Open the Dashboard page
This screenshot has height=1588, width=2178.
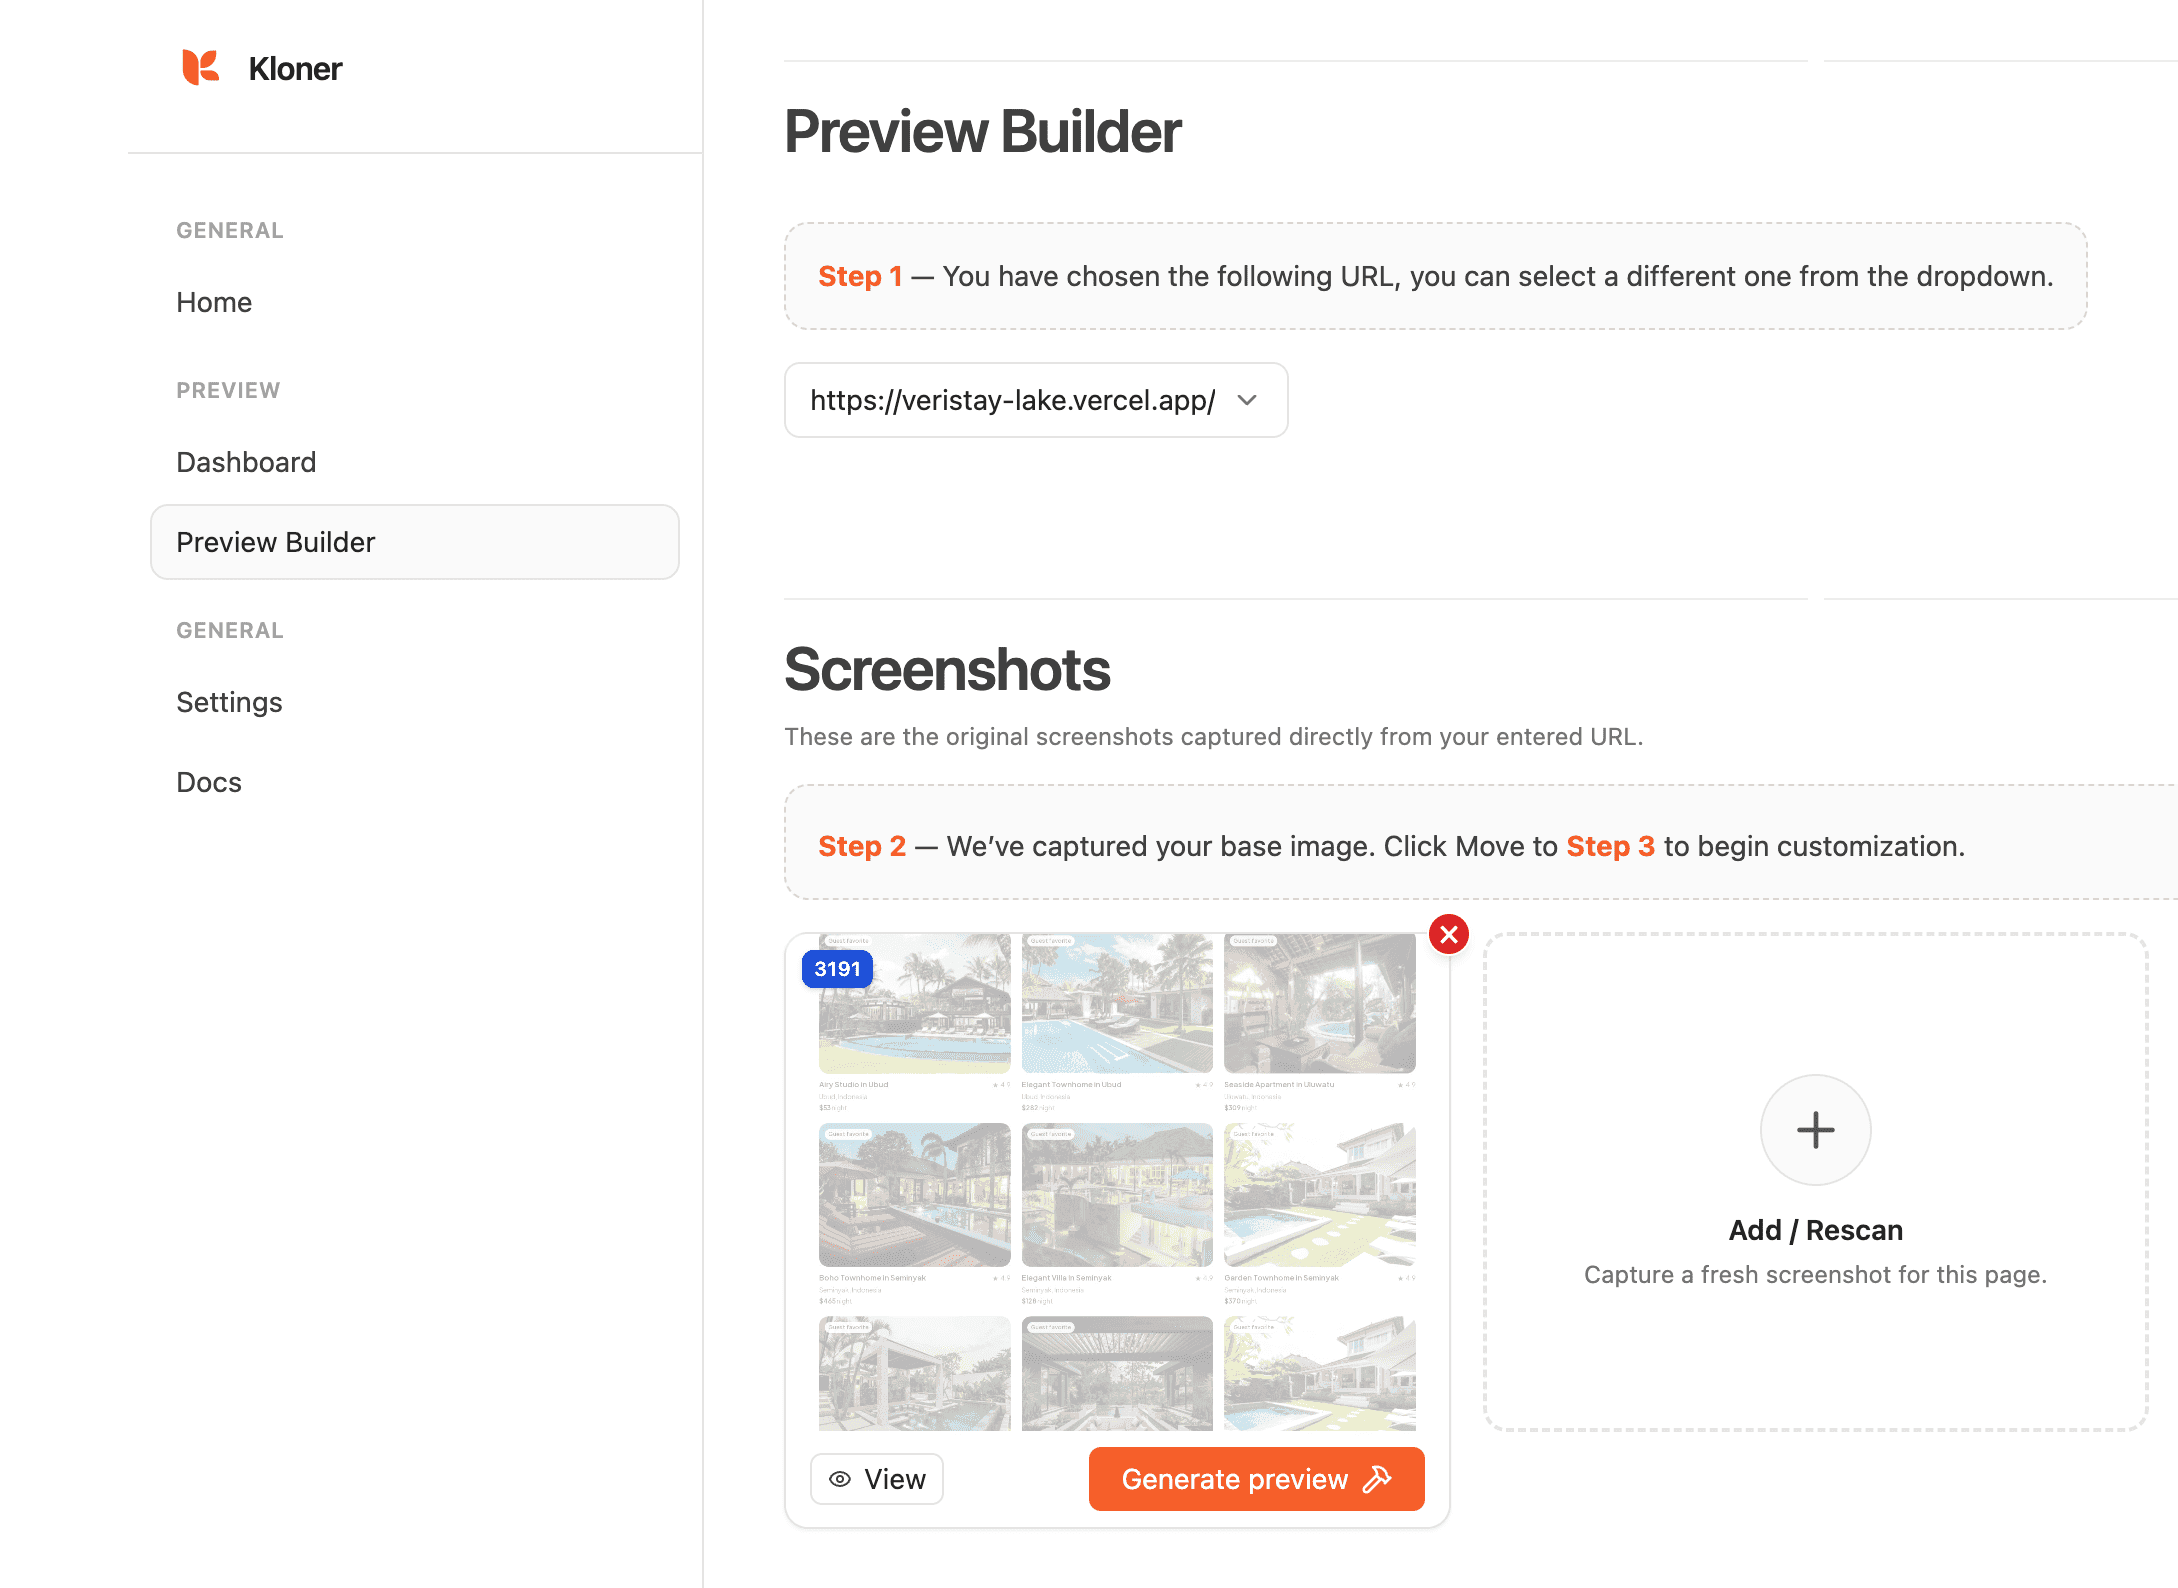point(246,462)
